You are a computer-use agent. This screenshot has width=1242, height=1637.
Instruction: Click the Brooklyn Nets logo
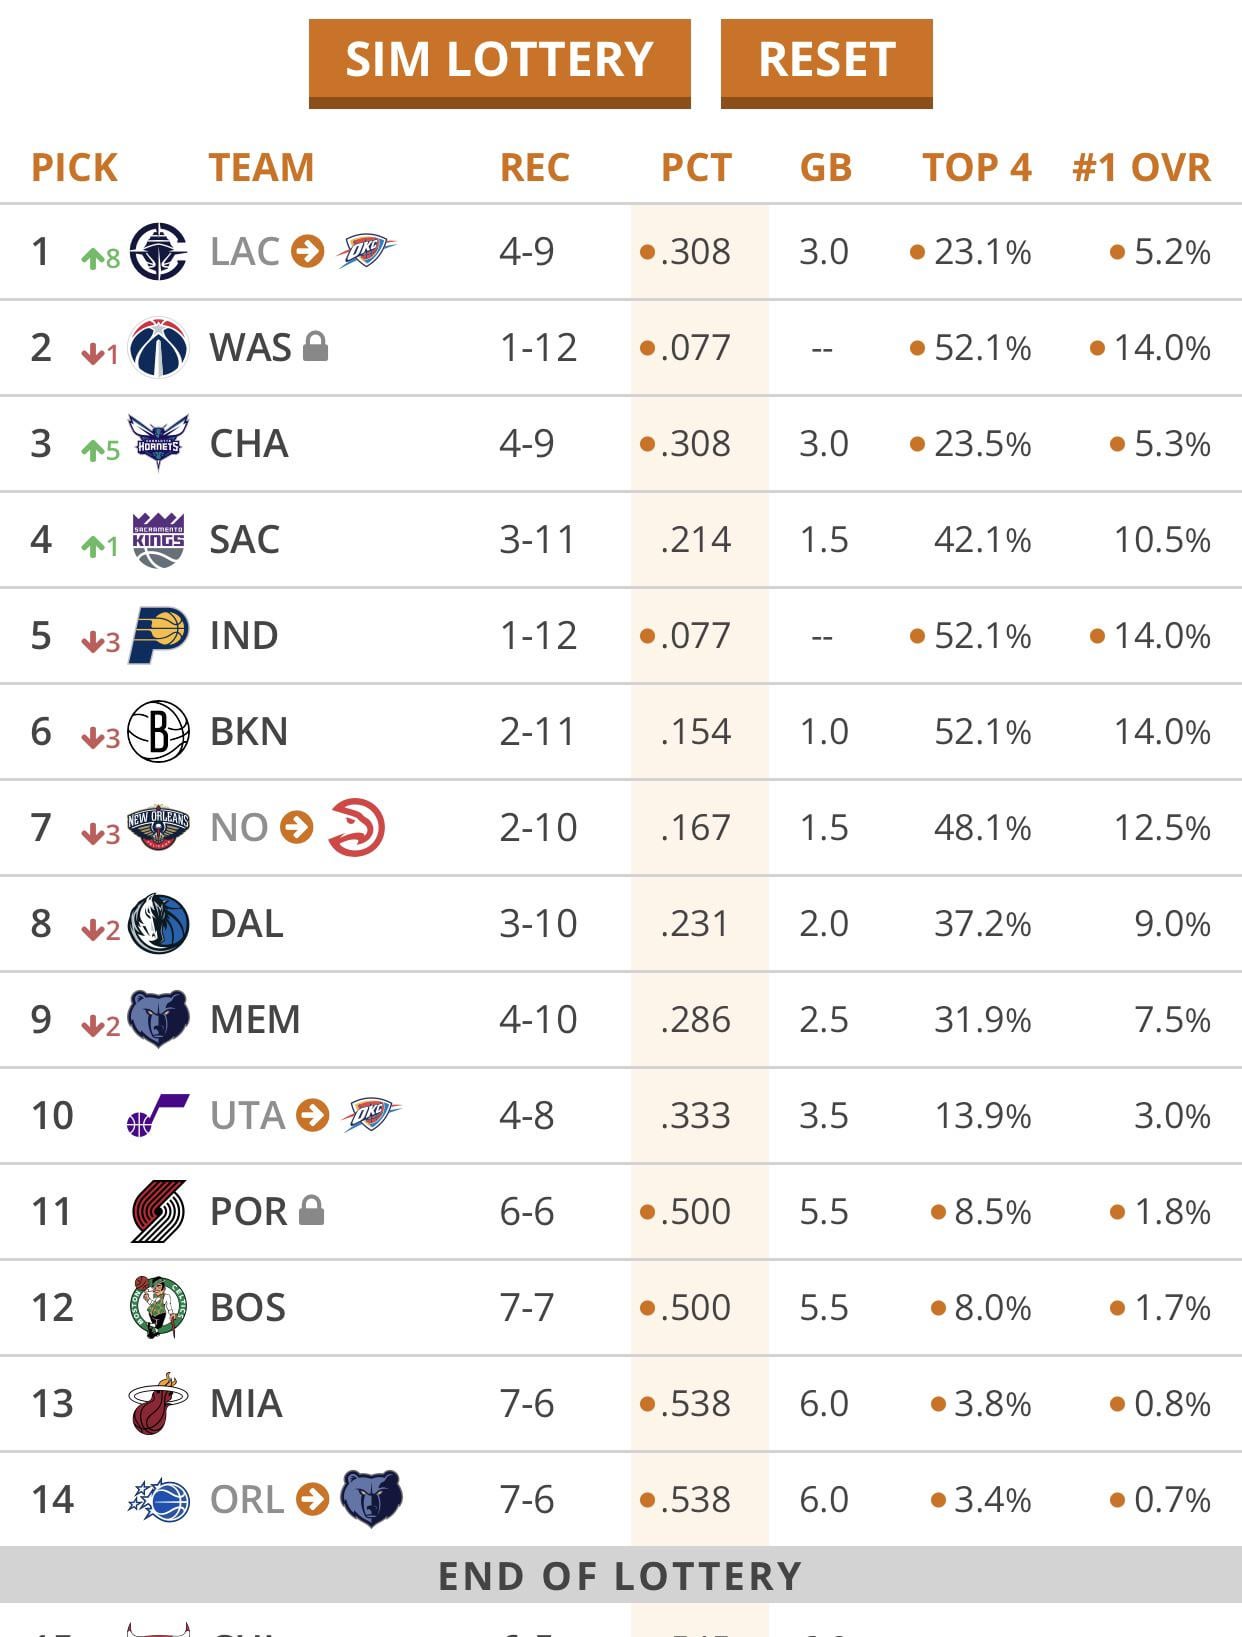(x=158, y=731)
